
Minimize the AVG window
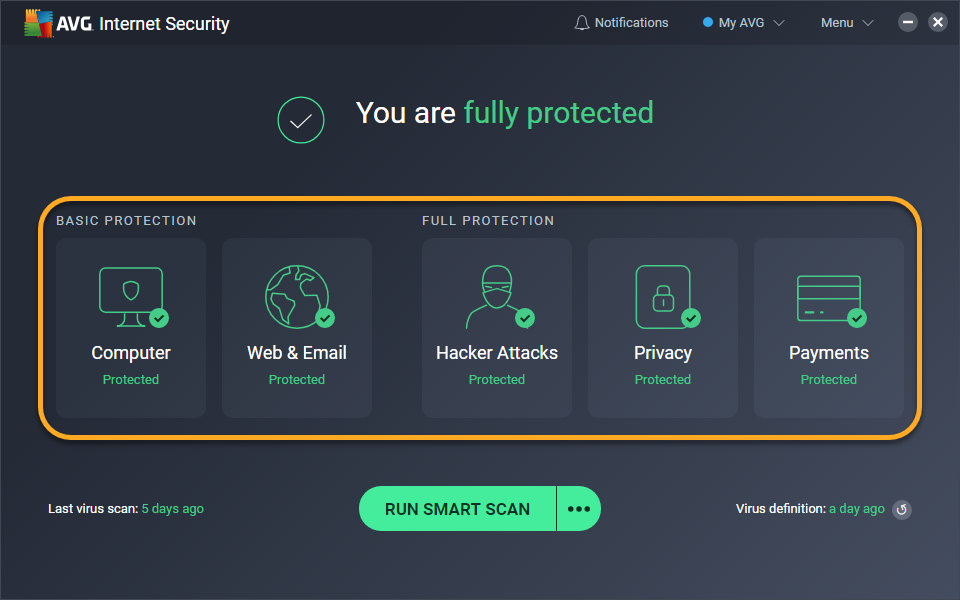coord(907,22)
